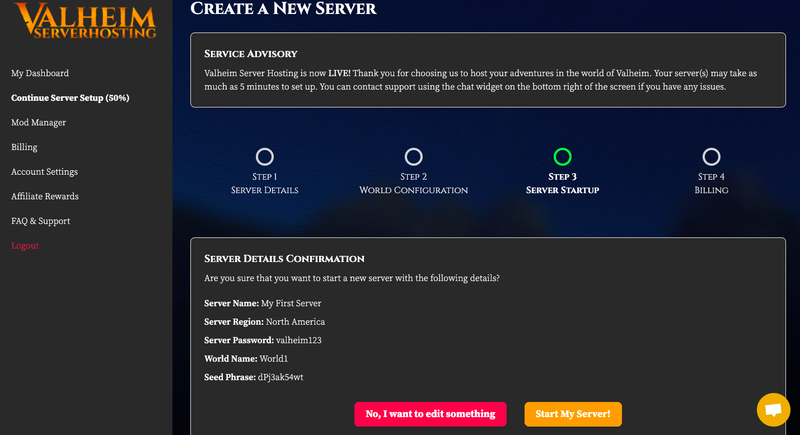800x435 pixels.
Task: Click the Service Advisory heading
Action: [x=251, y=54]
